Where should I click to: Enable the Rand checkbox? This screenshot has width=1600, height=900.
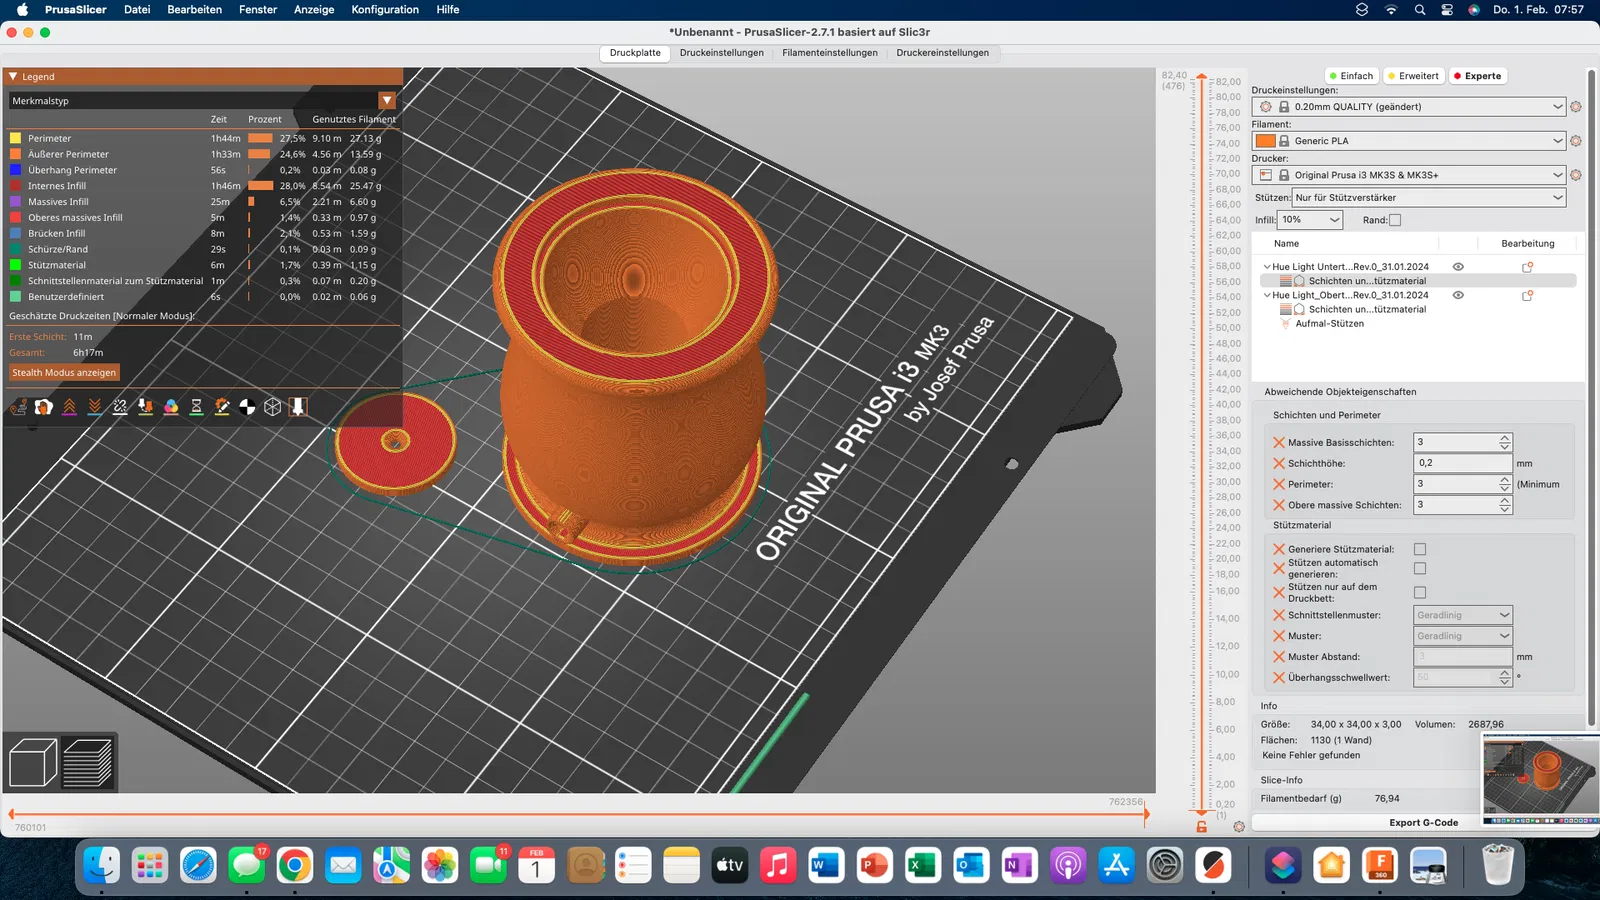1395,220
